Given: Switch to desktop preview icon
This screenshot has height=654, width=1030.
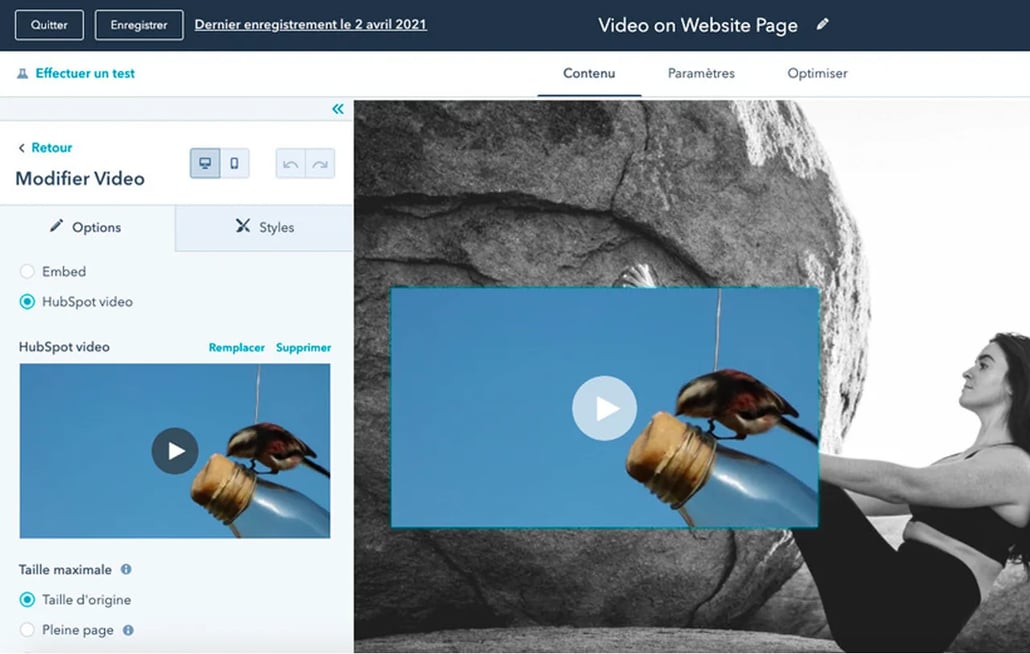Looking at the screenshot, I should [x=205, y=163].
